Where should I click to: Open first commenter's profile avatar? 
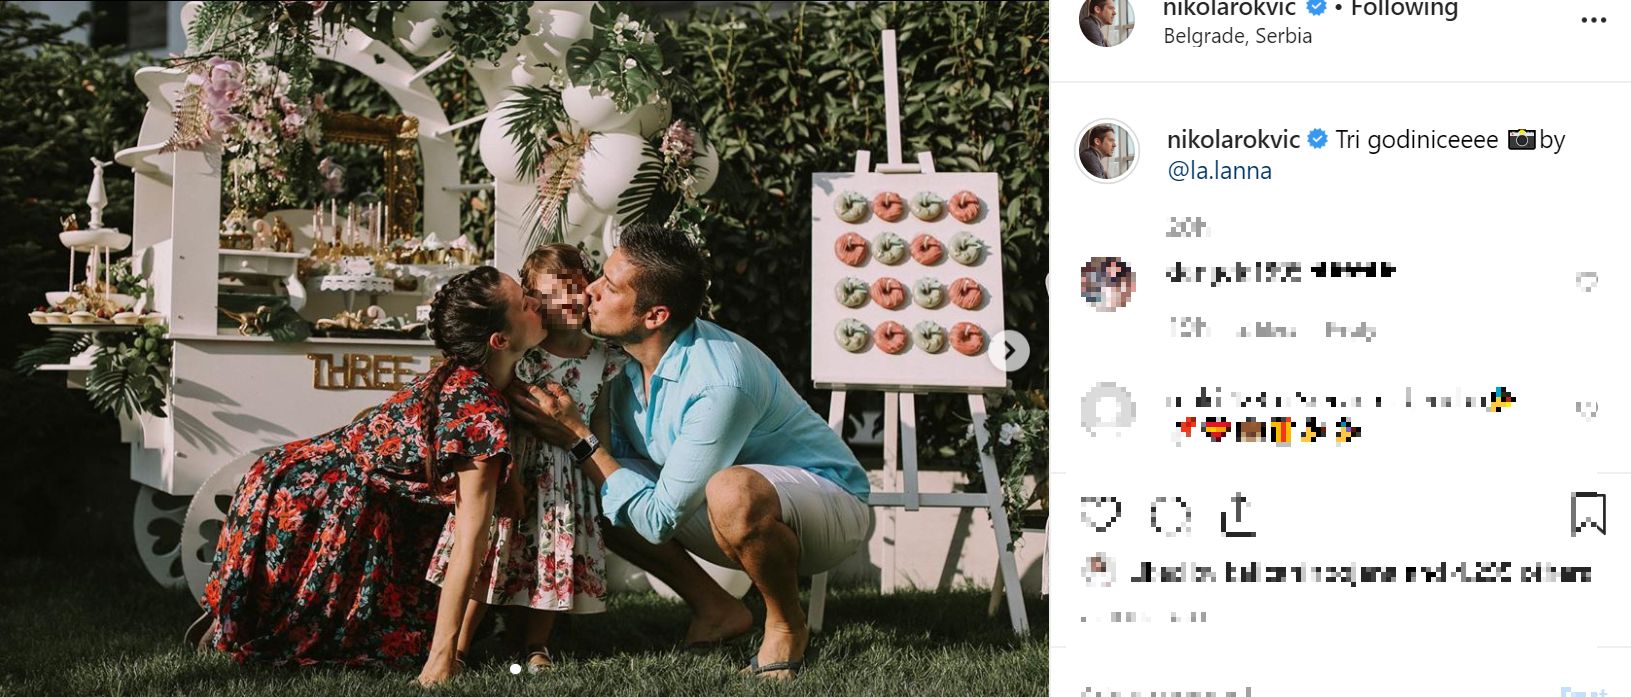click(1107, 283)
